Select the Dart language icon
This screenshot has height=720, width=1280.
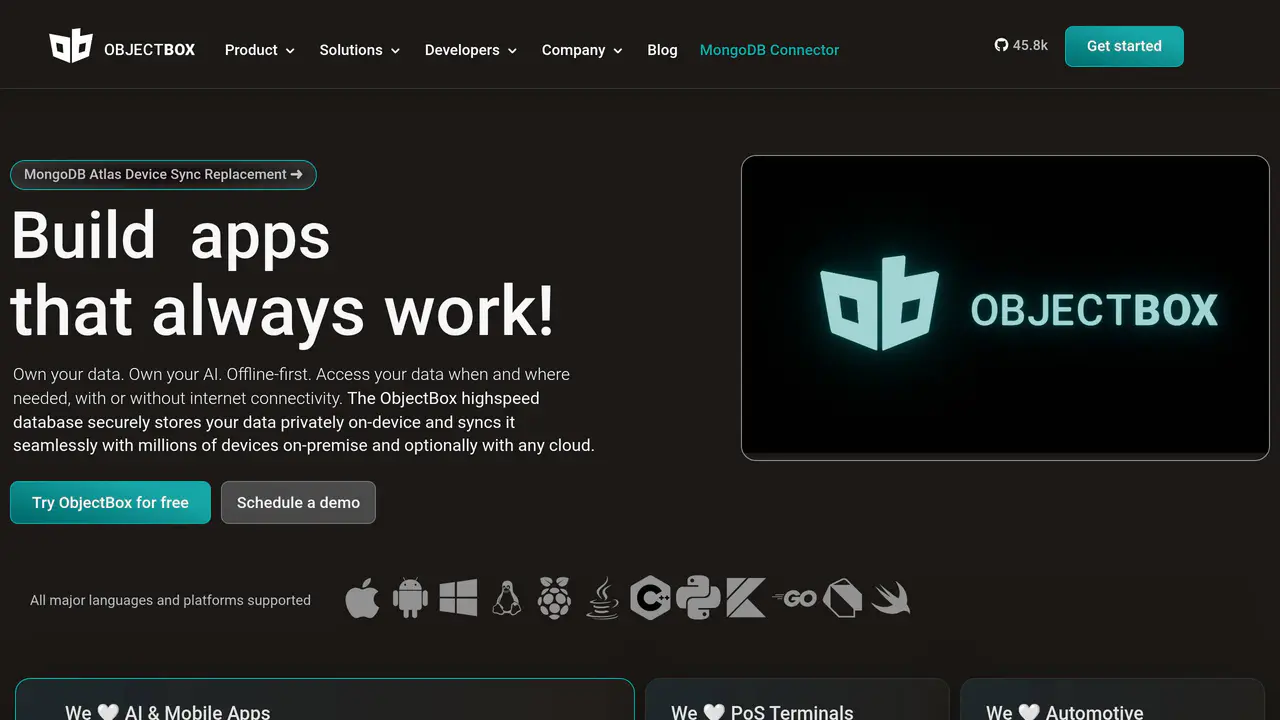(x=842, y=598)
